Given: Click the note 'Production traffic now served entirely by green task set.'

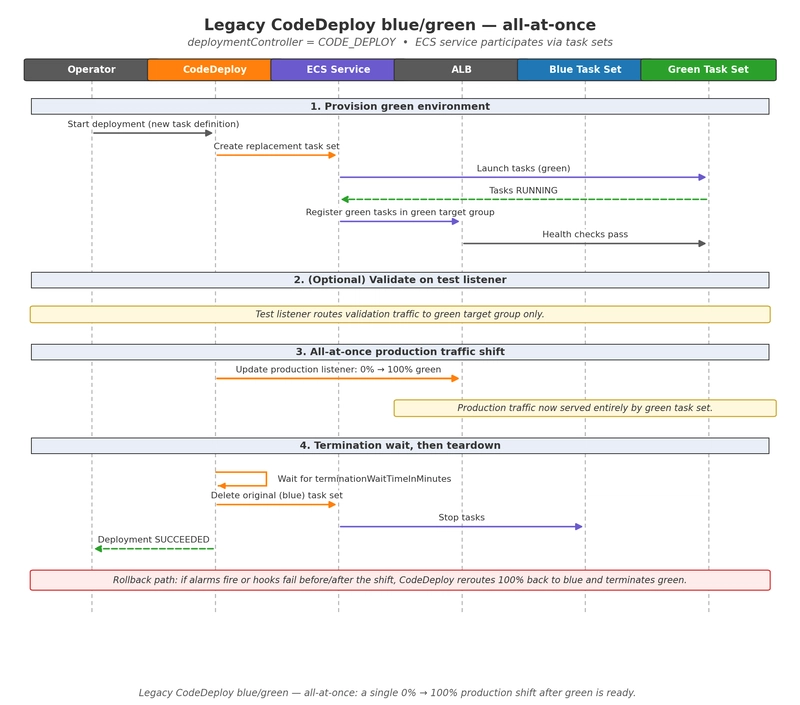Looking at the screenshot, I should [x=585, y=408].
